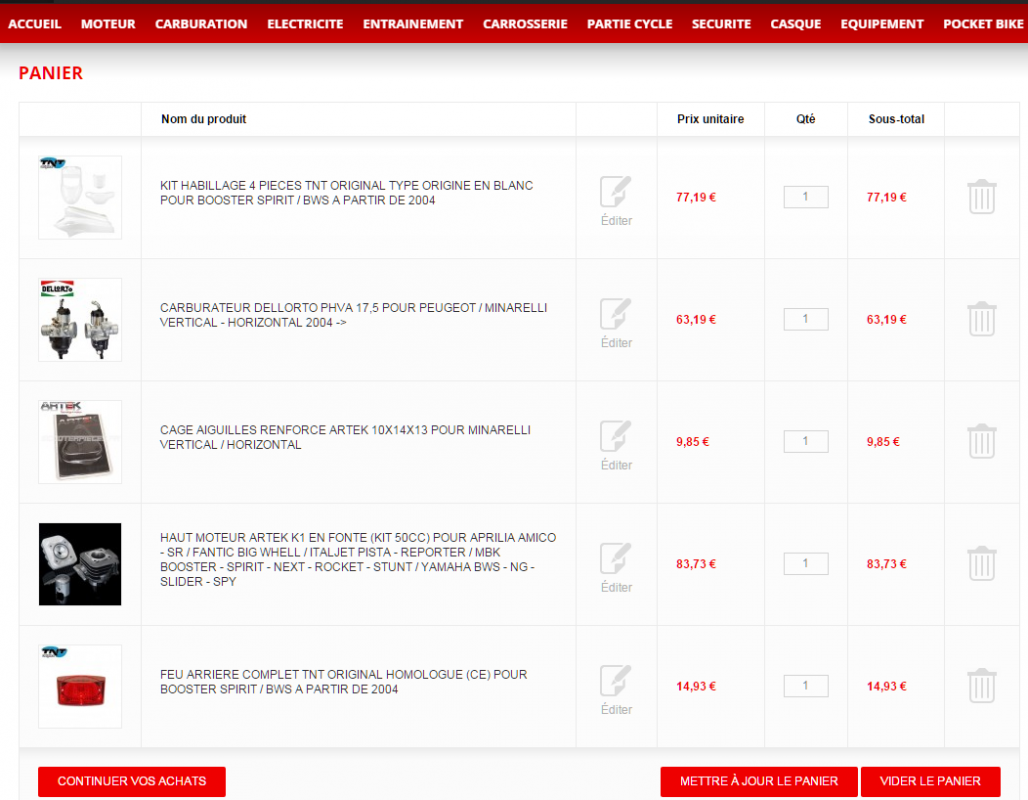Open the SECURITE menu

pyautogui.click(x=721, y=24)
